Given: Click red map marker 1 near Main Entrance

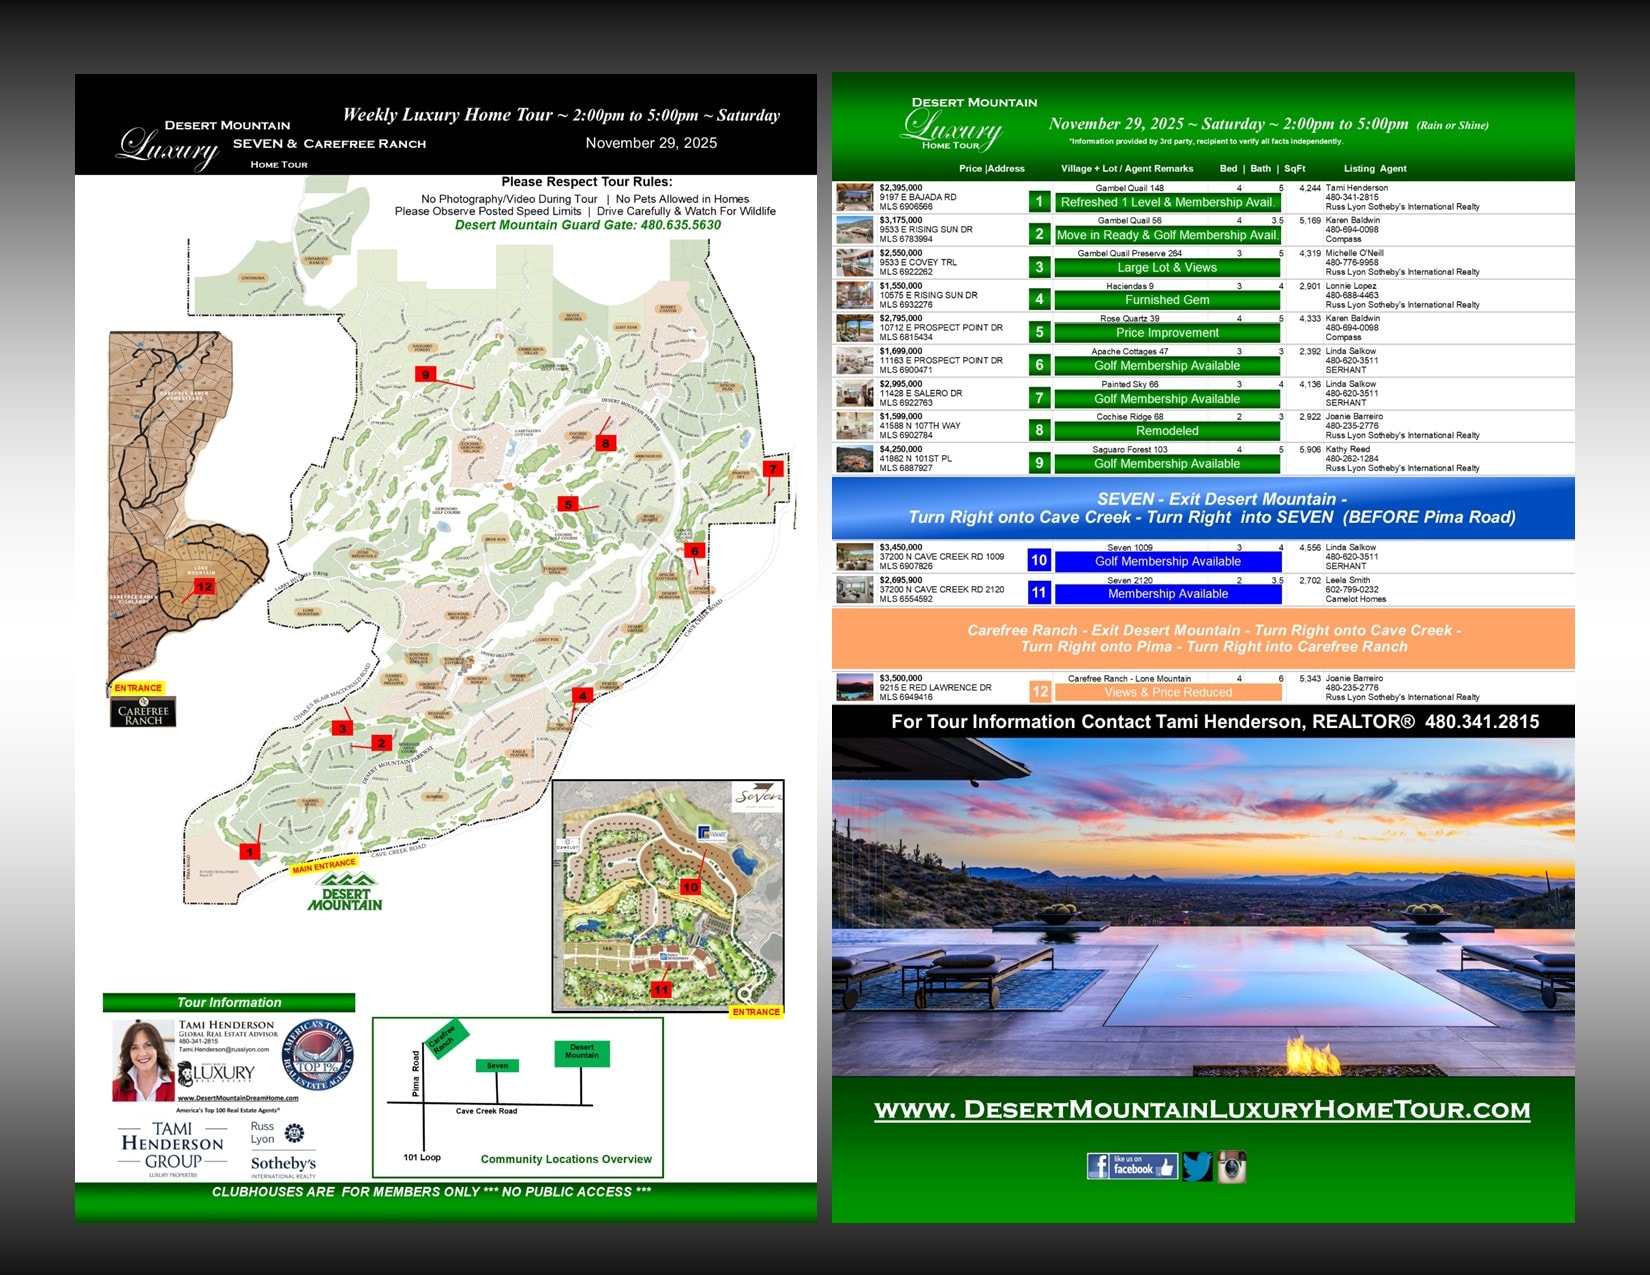Looking at the screenshot, I should 249,851.
